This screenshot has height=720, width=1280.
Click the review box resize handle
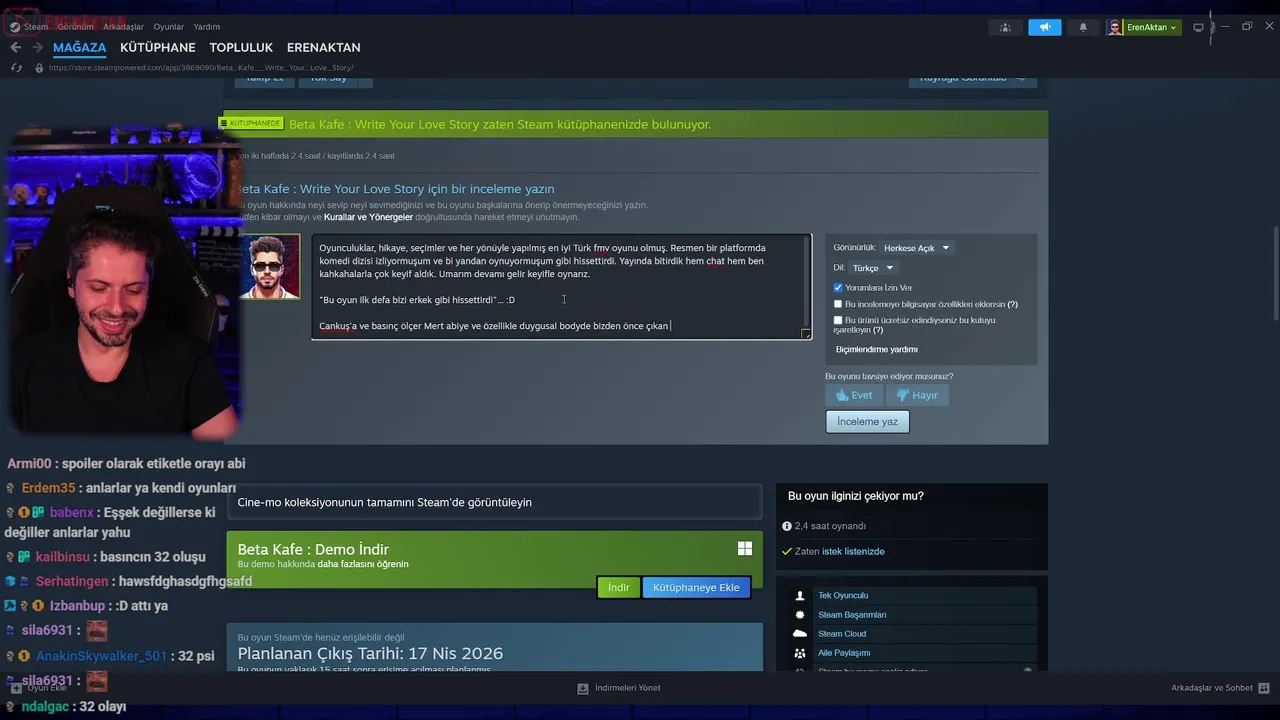806,334
